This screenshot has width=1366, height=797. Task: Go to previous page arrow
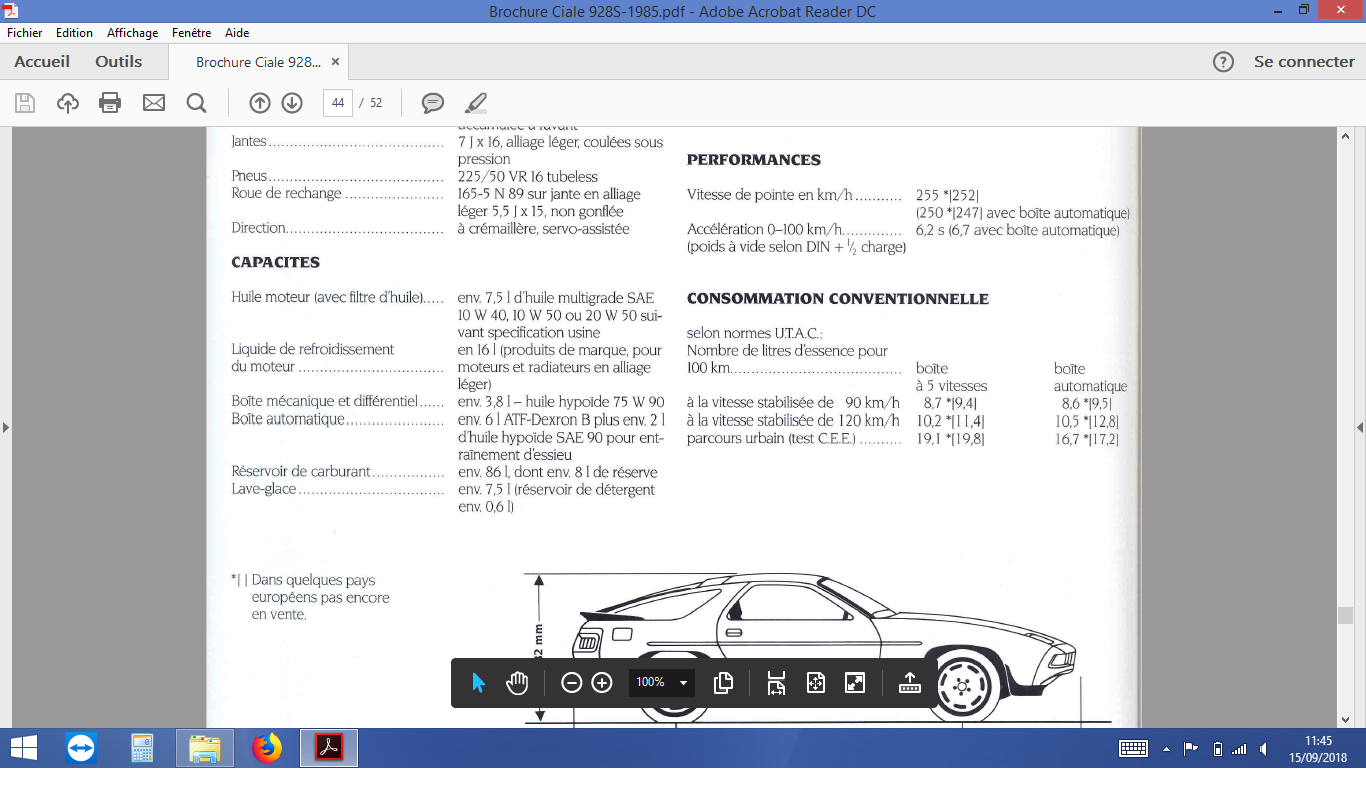point(260,102)
